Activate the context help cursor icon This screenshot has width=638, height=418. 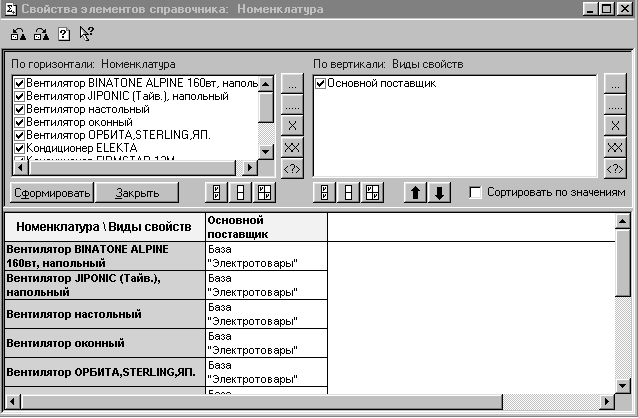[86, 33]
